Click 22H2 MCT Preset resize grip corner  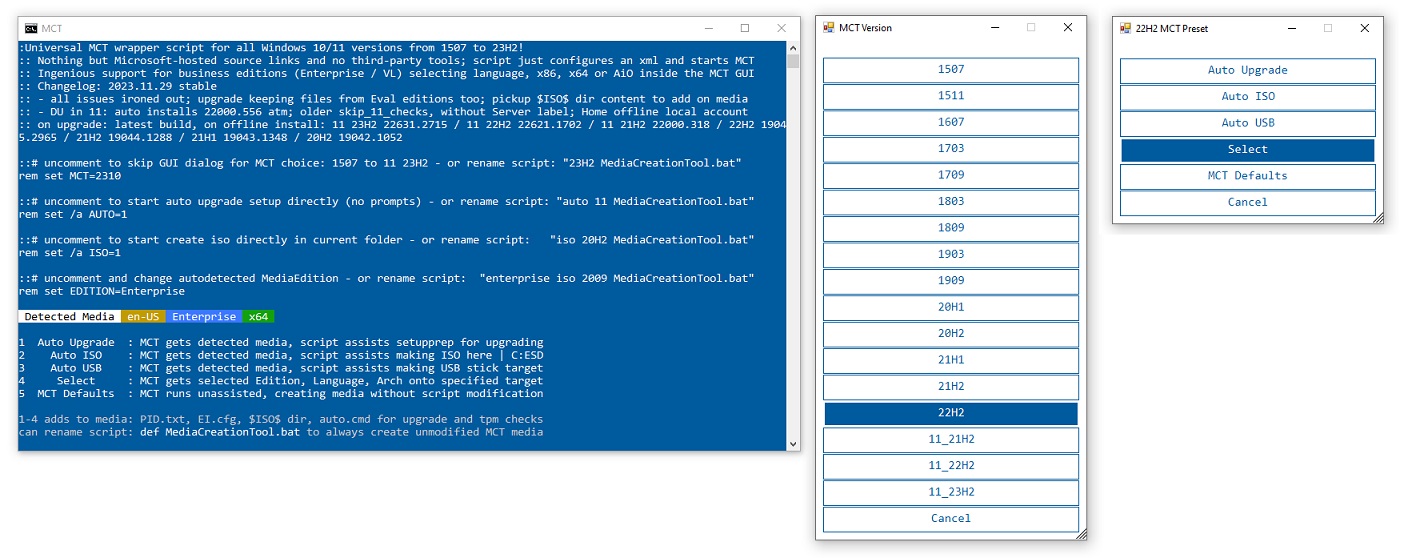1378,217
